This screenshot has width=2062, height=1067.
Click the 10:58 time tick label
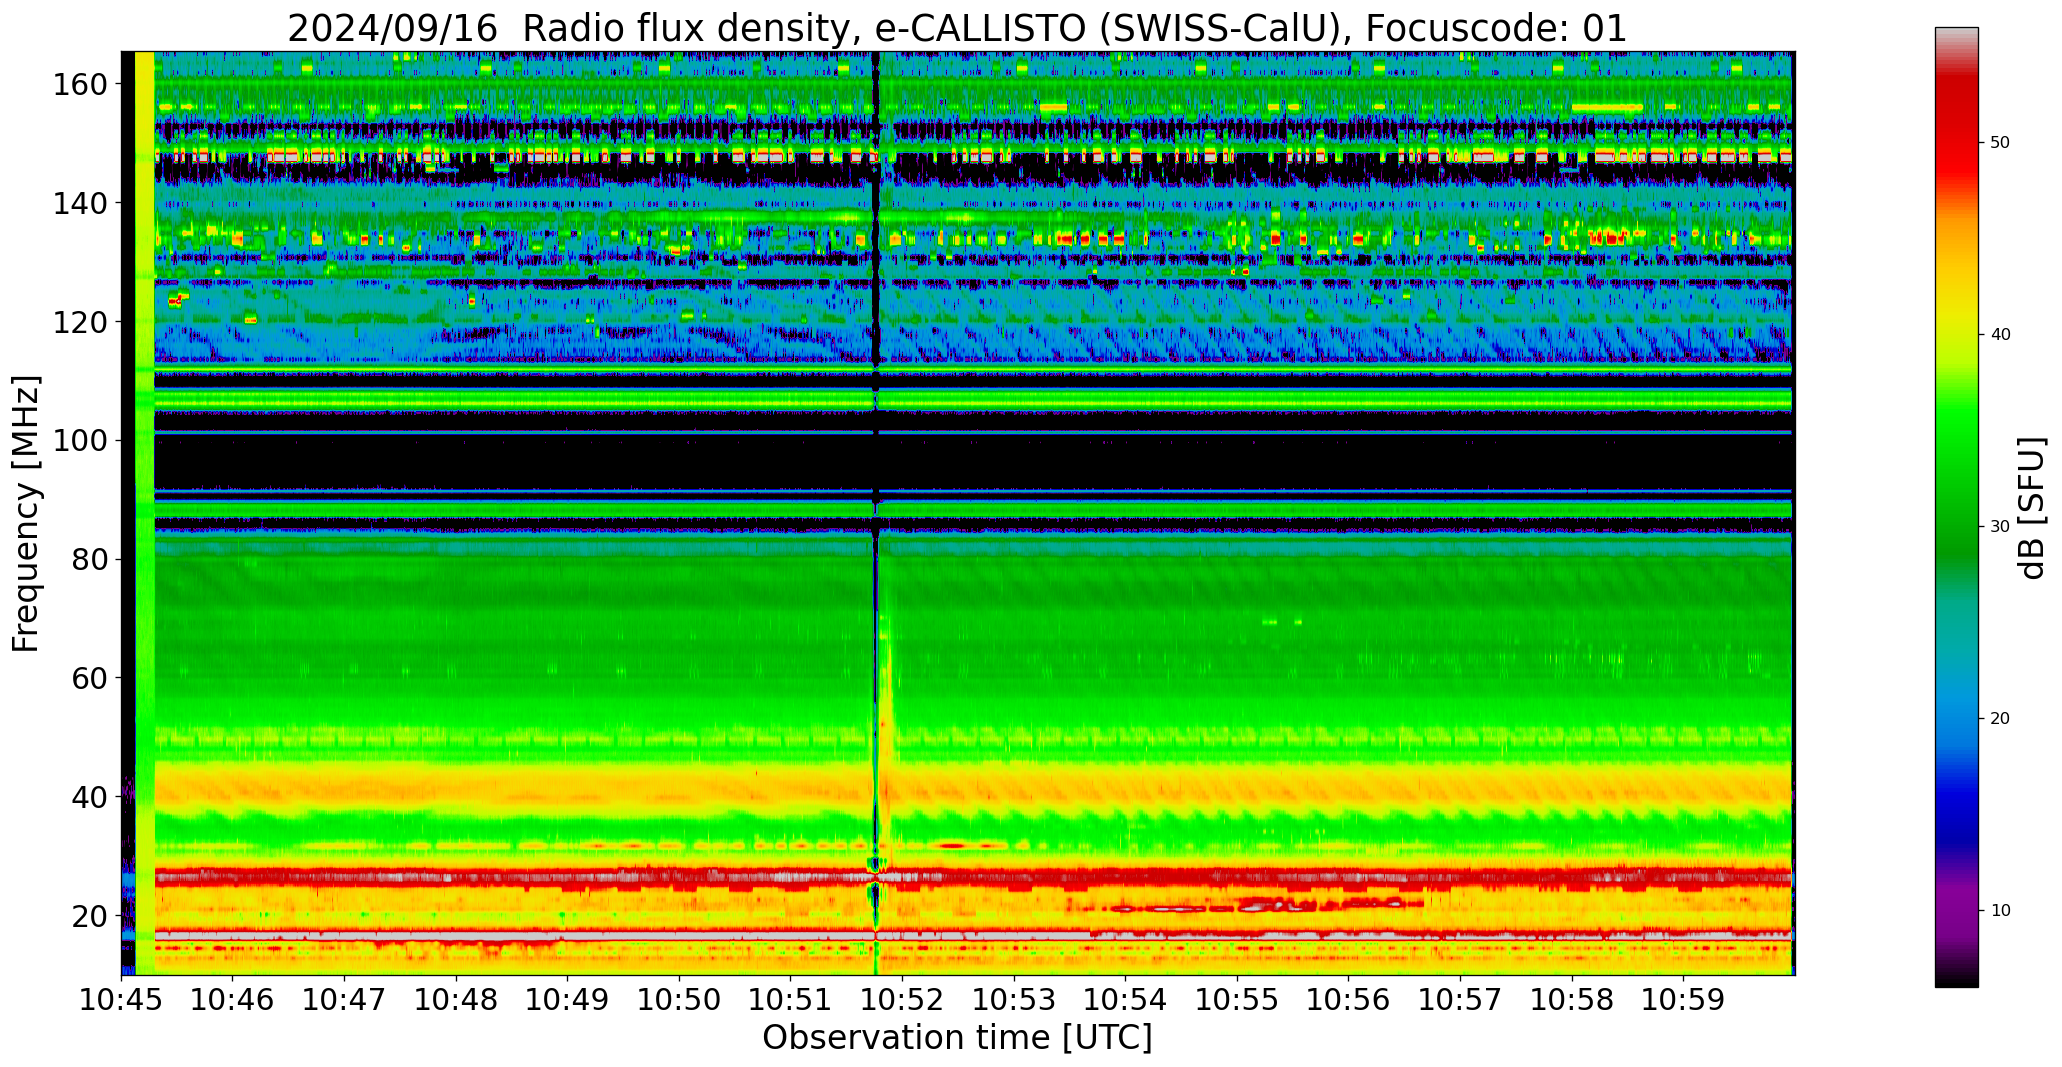[x=1572, y=999]
